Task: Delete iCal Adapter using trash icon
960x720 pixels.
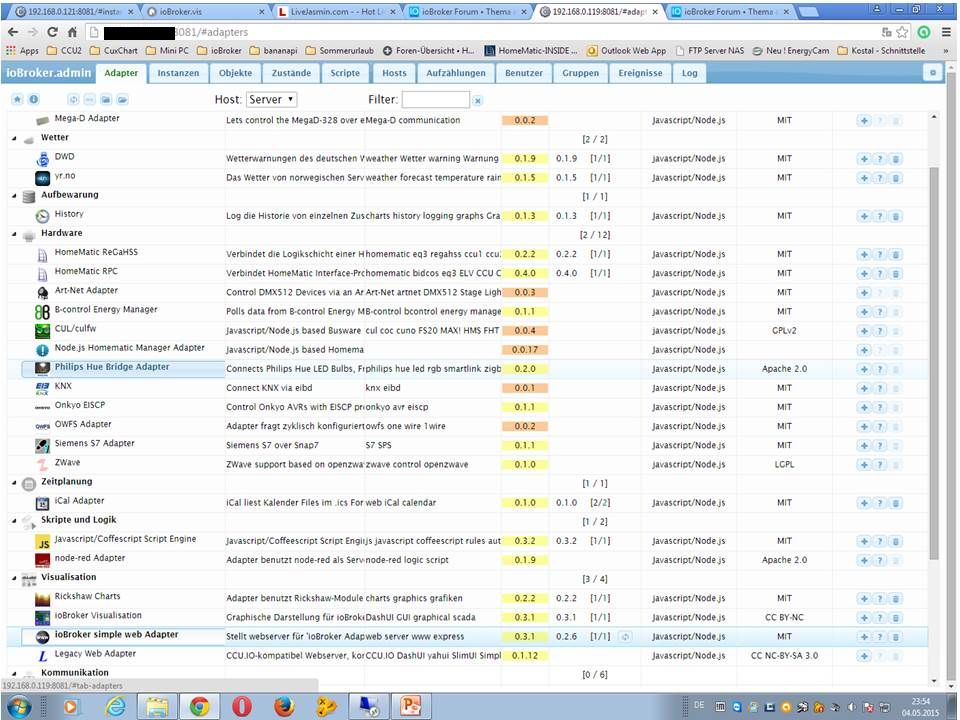Action: click(x=896, y=503)
